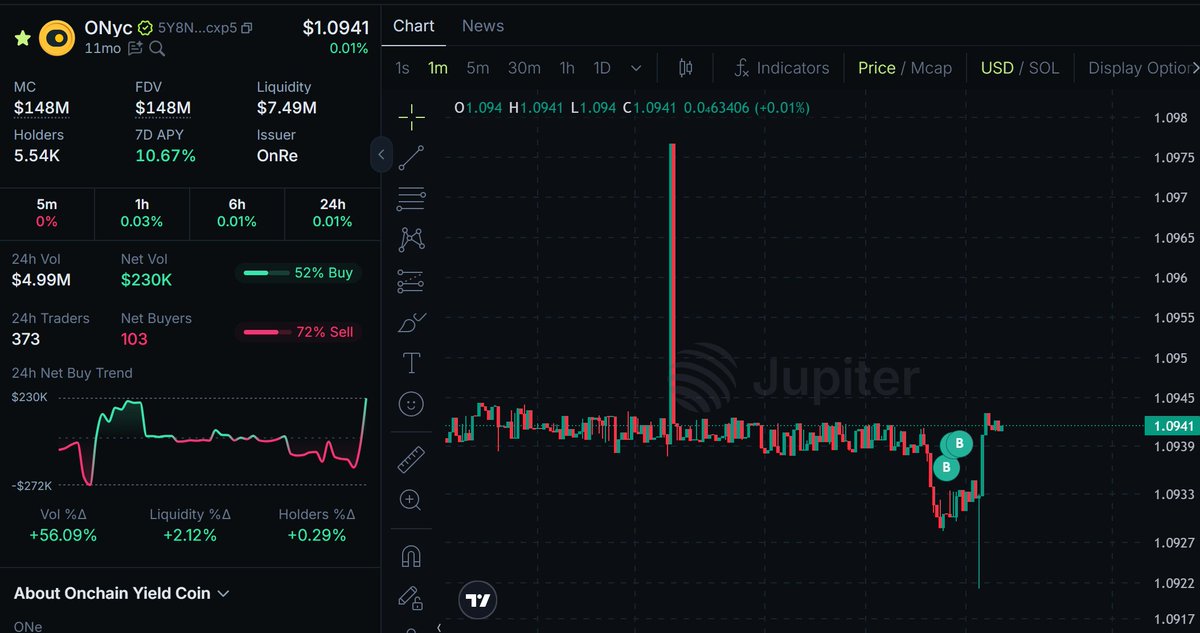Open the OnRe issuer link
This screenshot has width=1200, height=633.
(x=277, y=156)
